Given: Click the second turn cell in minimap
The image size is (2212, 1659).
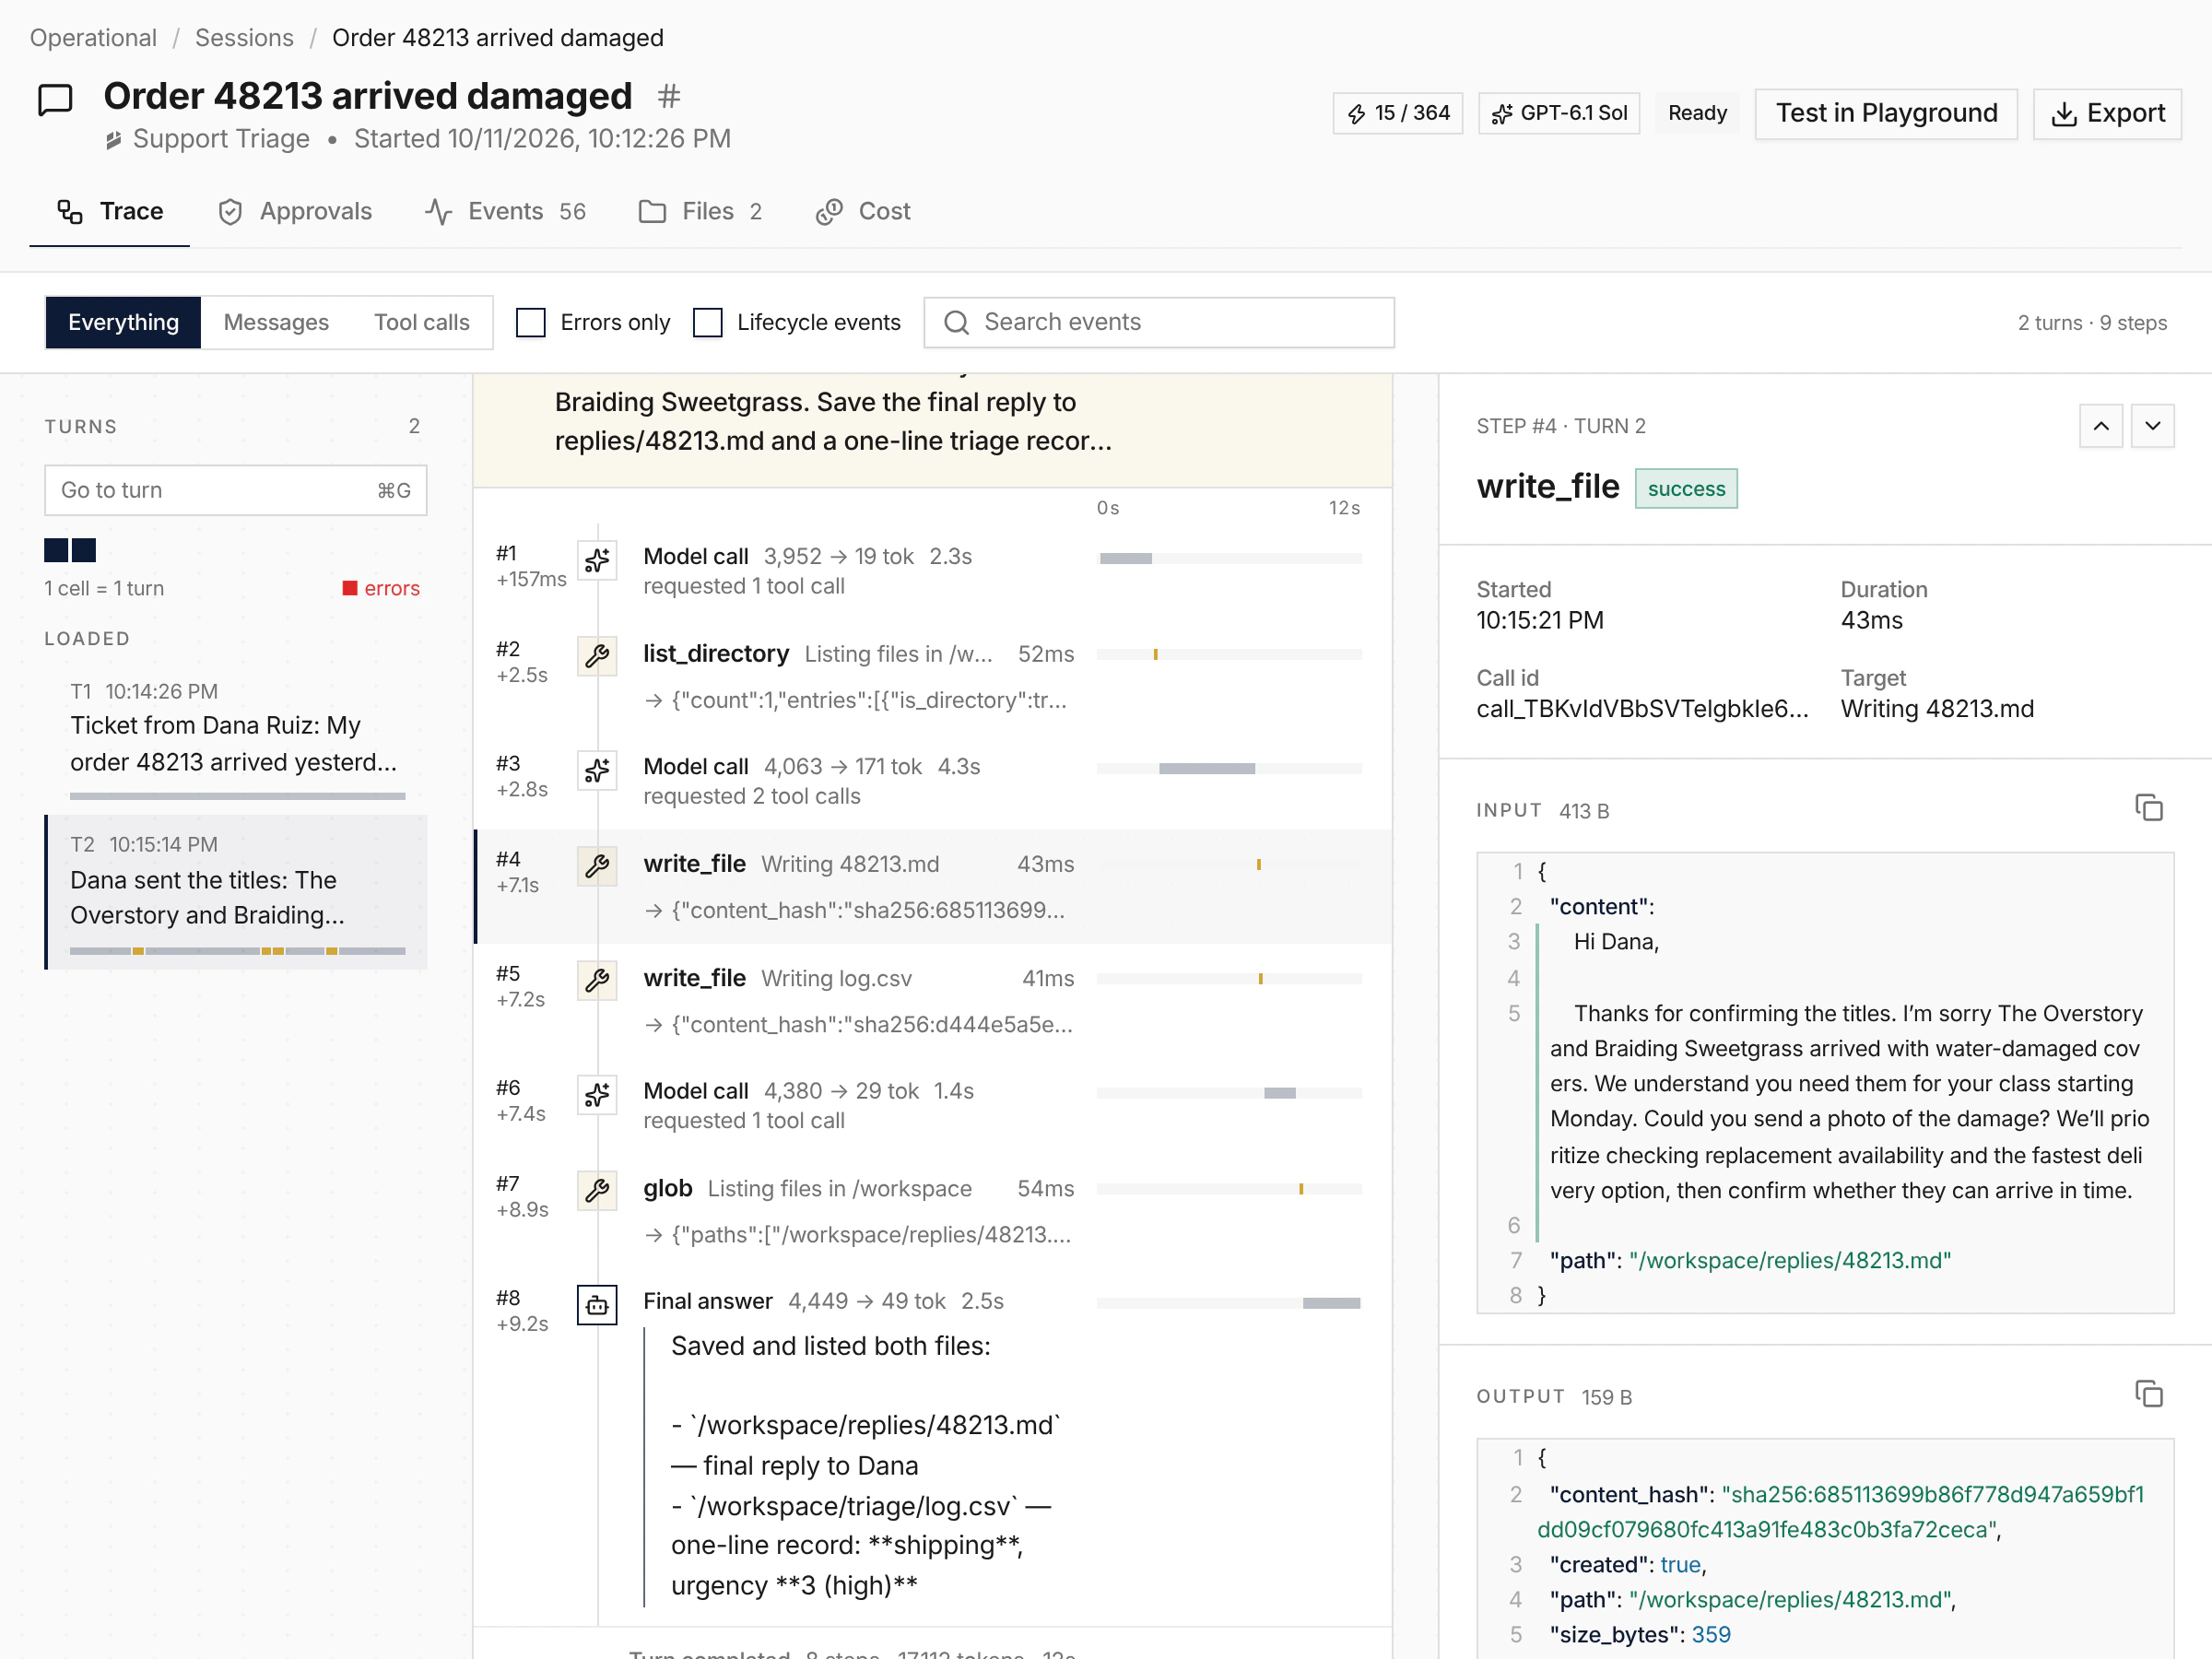Looking at the screenshot, I should coord(85,550).
